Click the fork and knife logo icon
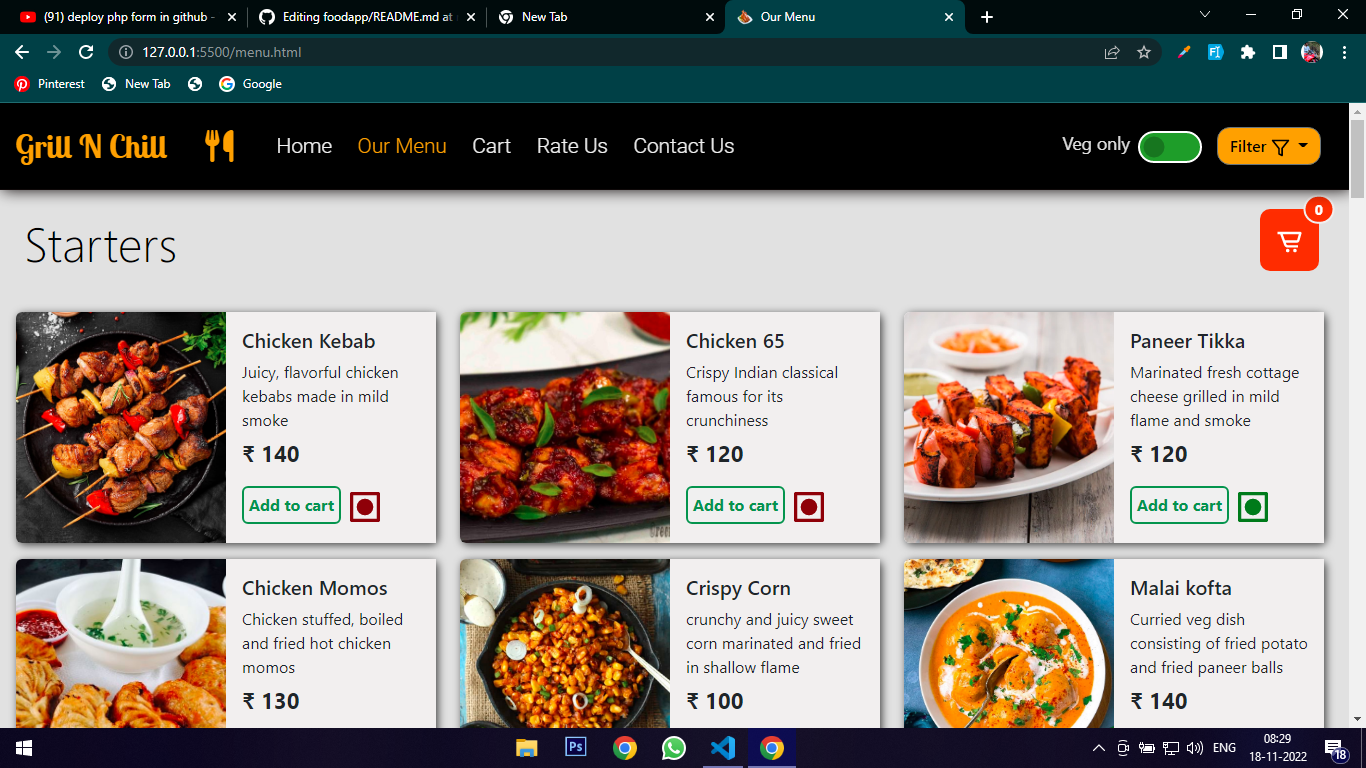1366x768 pixels. [218, 146]
